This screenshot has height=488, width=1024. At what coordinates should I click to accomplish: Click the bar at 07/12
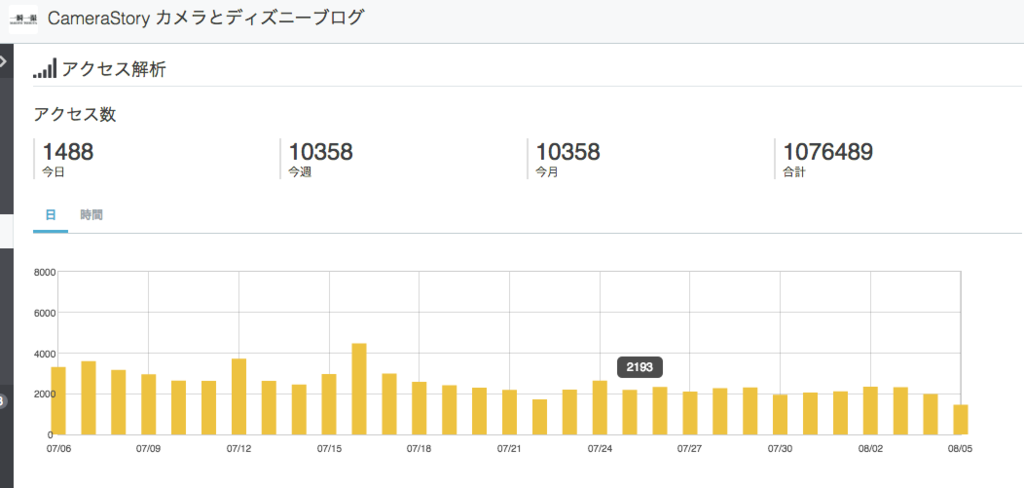pos(239,397)
